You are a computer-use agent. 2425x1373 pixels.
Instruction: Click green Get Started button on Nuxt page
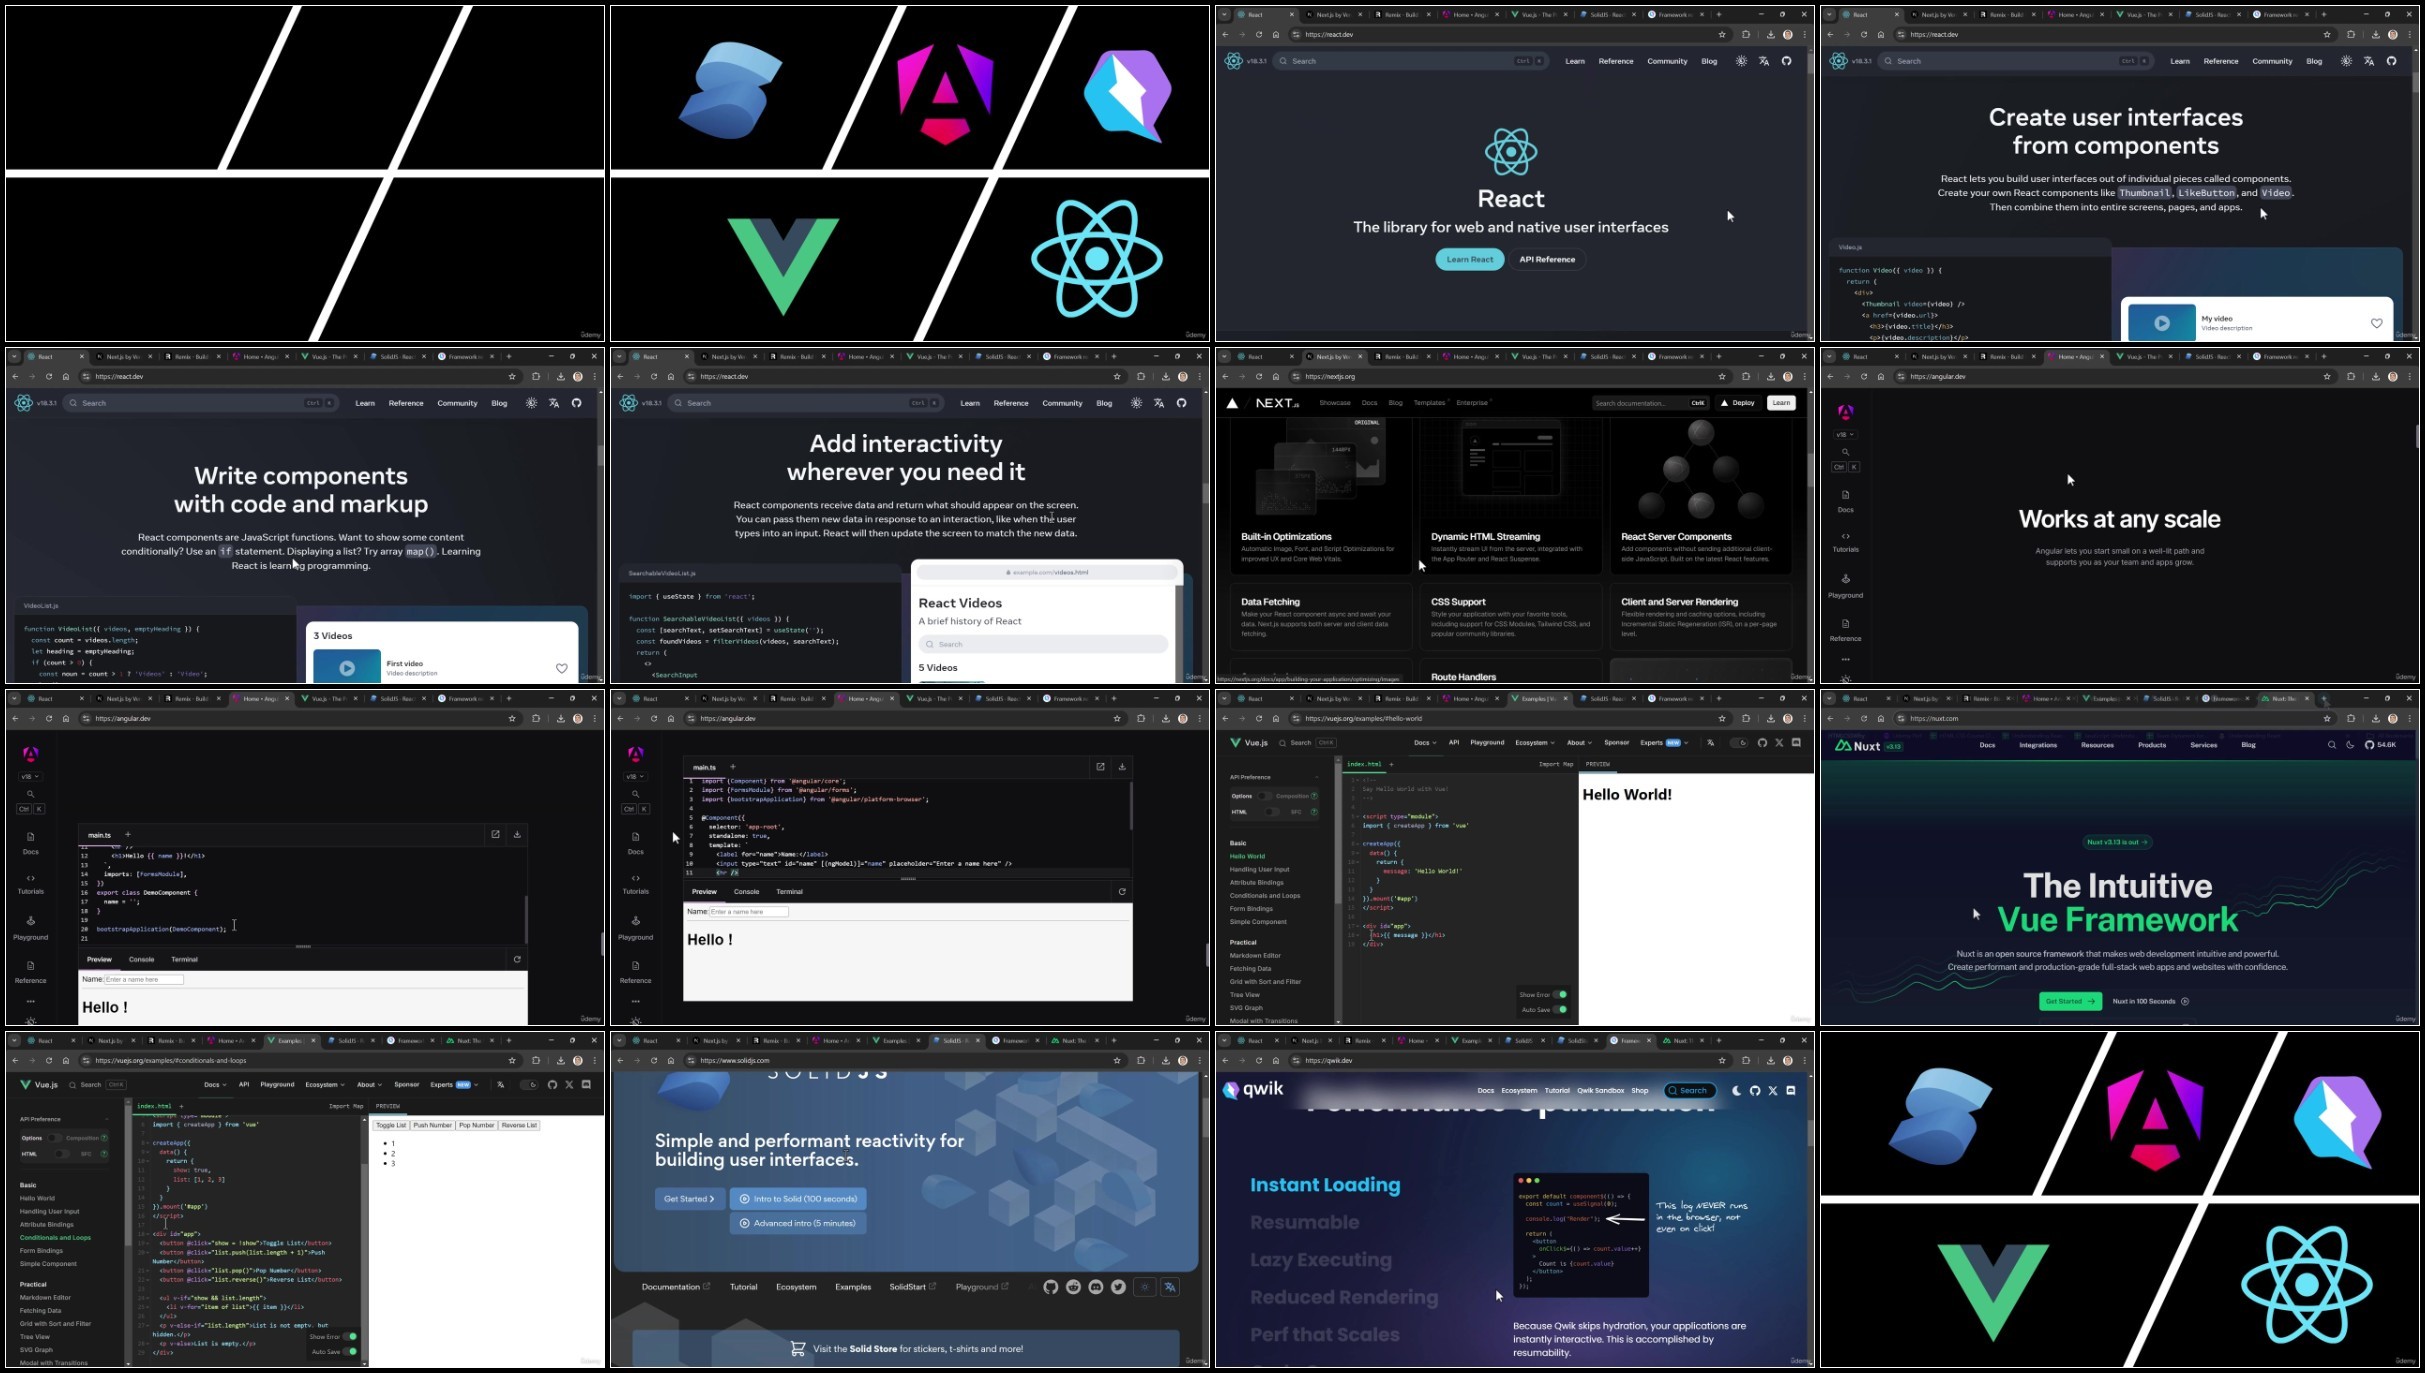pyautogui.click(x=2070, y=1001)
